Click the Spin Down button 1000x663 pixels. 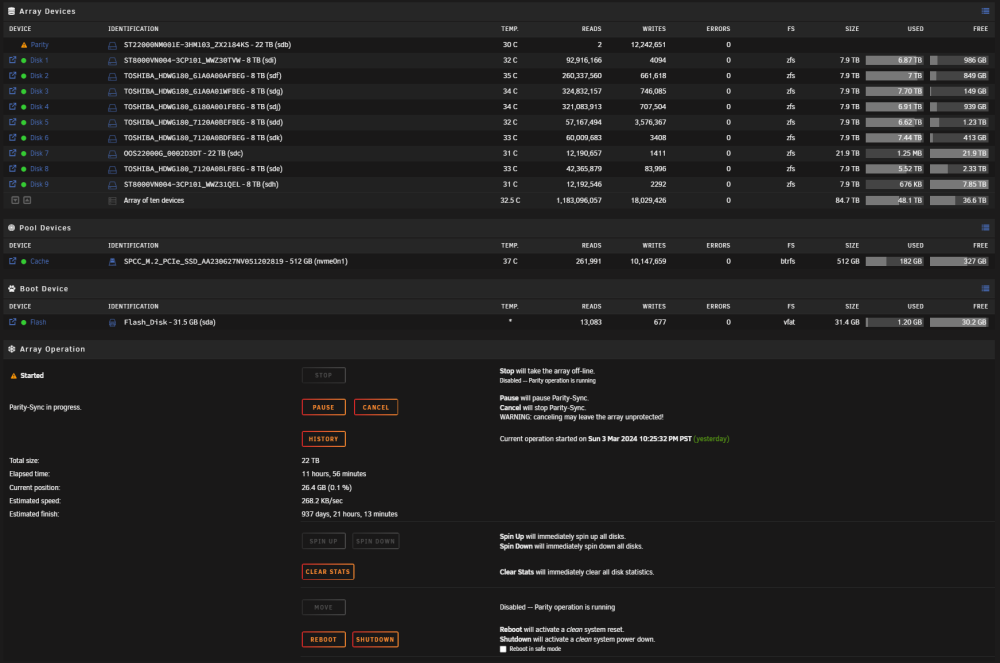click(376, 541)
